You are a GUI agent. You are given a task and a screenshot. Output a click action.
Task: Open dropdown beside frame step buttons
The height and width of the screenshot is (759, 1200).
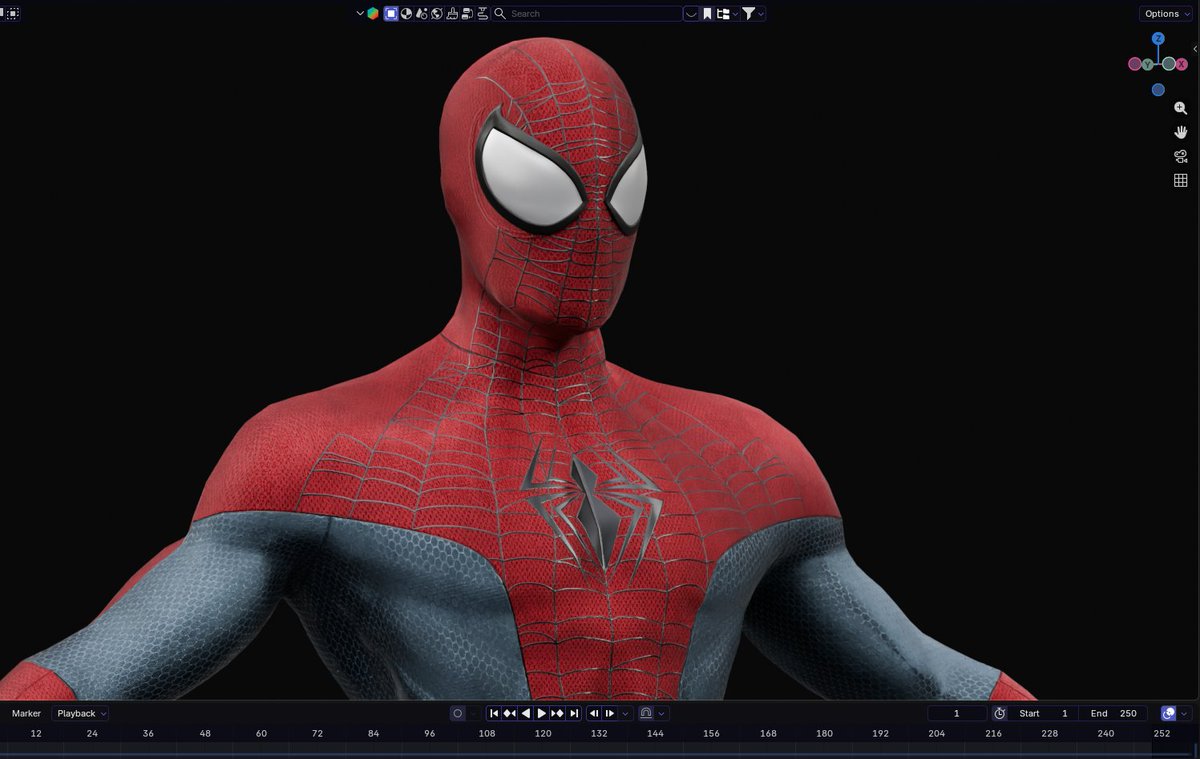[626, 713]
